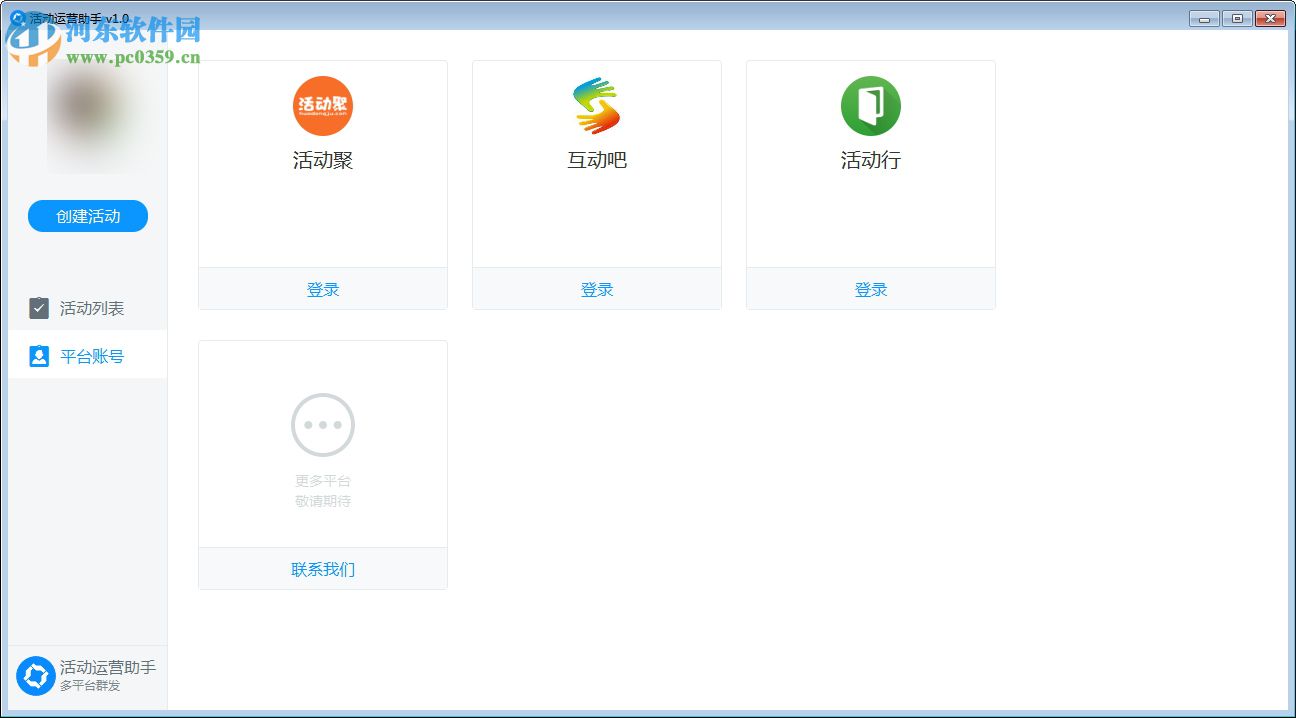
Task: Click 登录 under the 活动行 card
Action: coord(870,289)
